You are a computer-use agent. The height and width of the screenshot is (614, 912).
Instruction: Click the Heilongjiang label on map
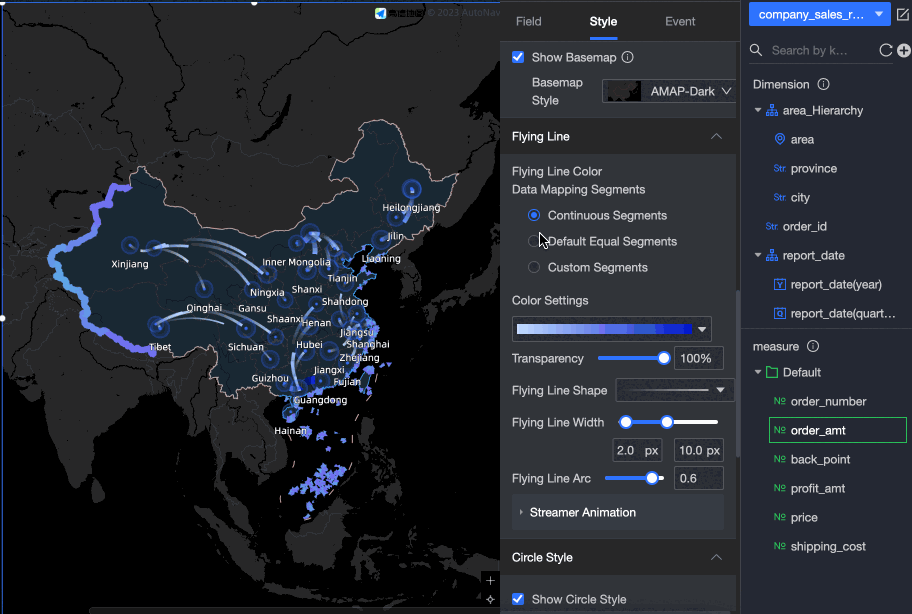click(x=411, y=208)
